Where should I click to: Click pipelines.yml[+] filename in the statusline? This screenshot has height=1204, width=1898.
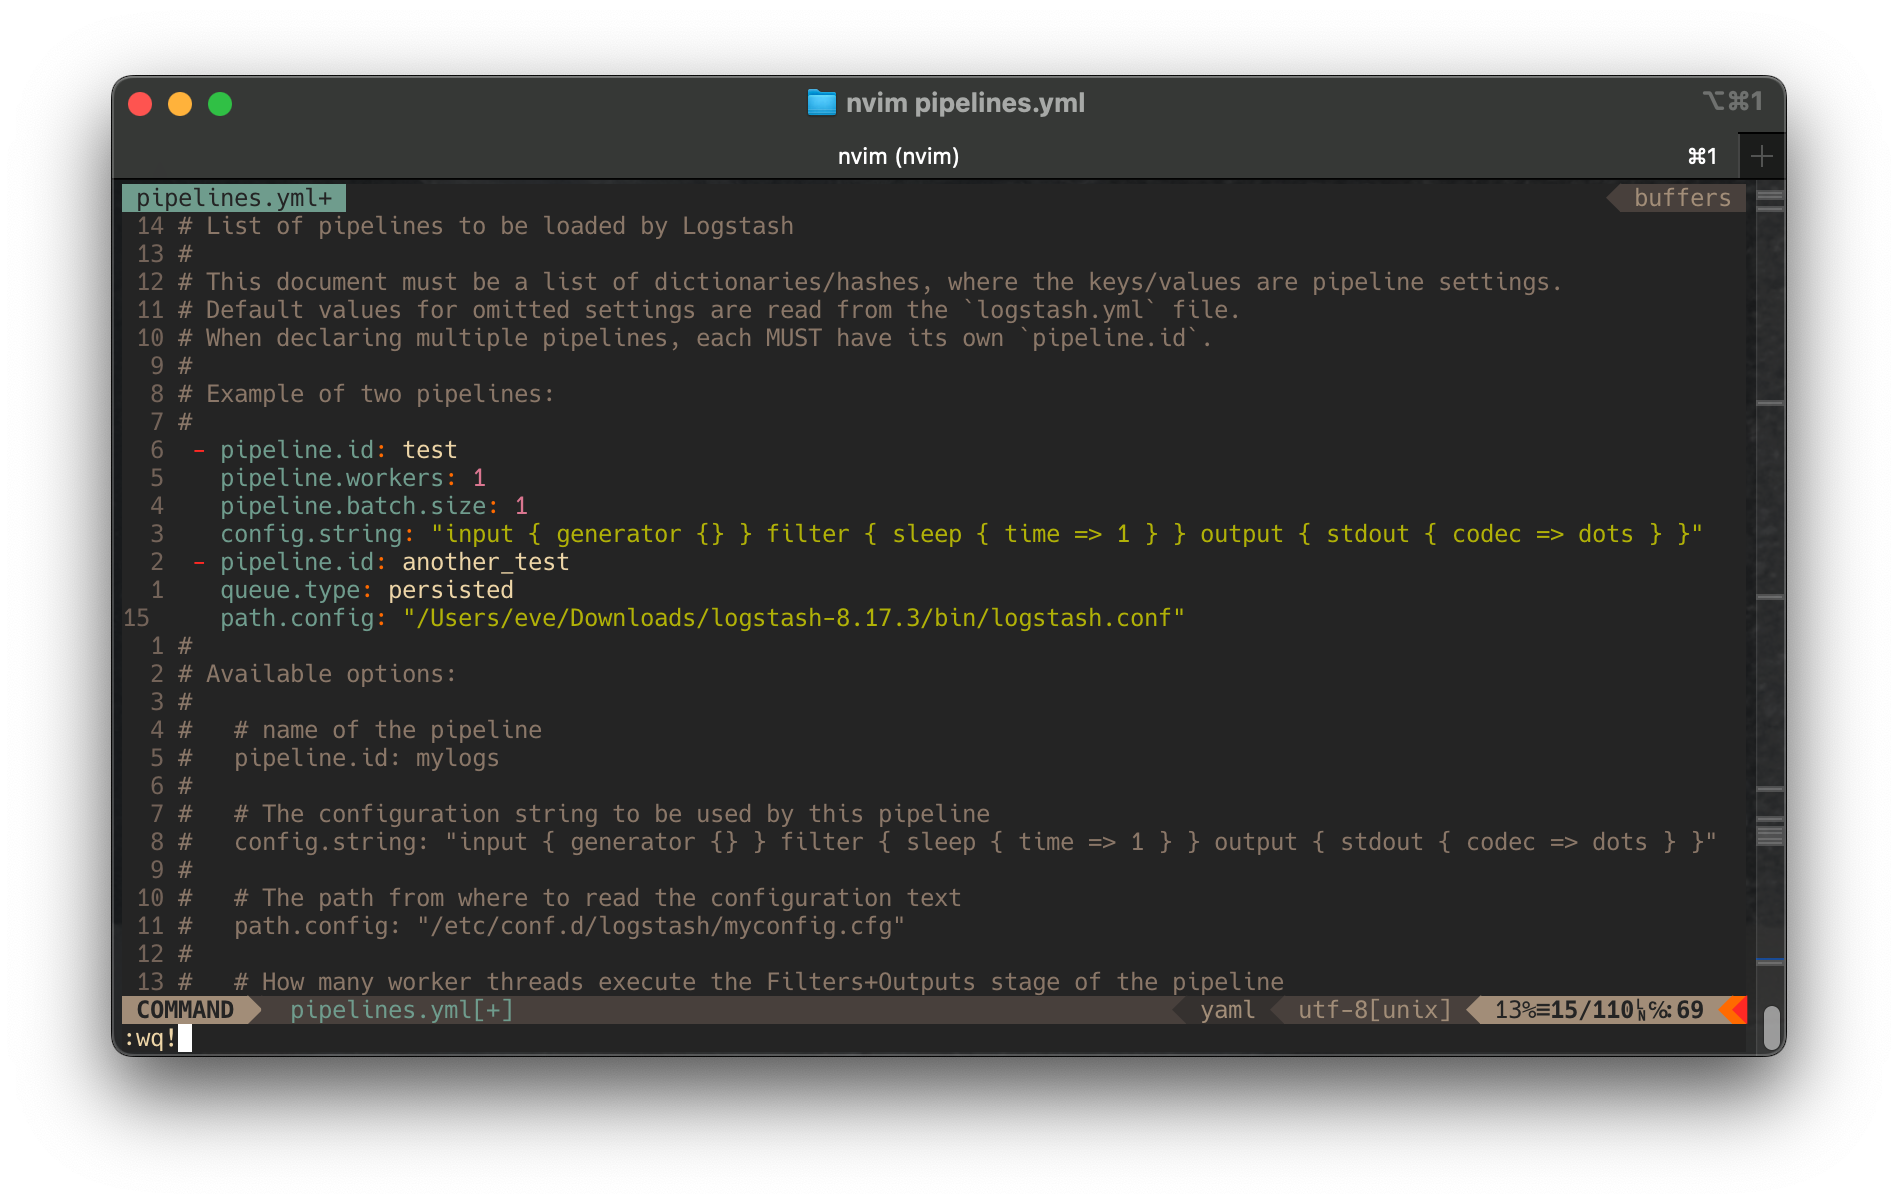click(401, 1010)
